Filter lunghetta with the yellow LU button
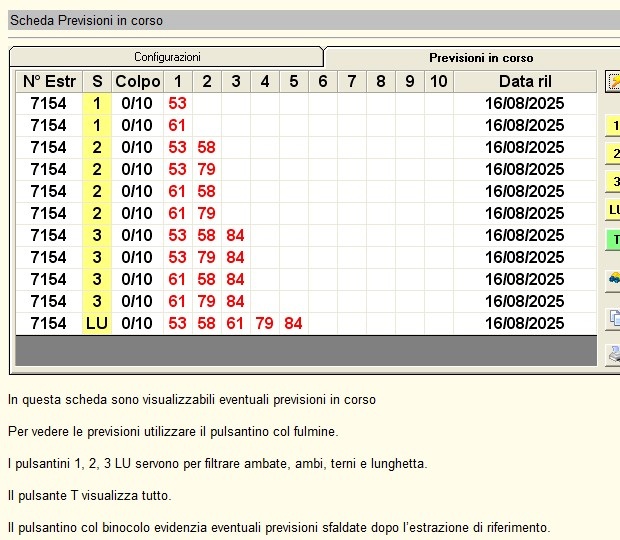This screenshot has height=540, width=620. (x=612, y=210)
